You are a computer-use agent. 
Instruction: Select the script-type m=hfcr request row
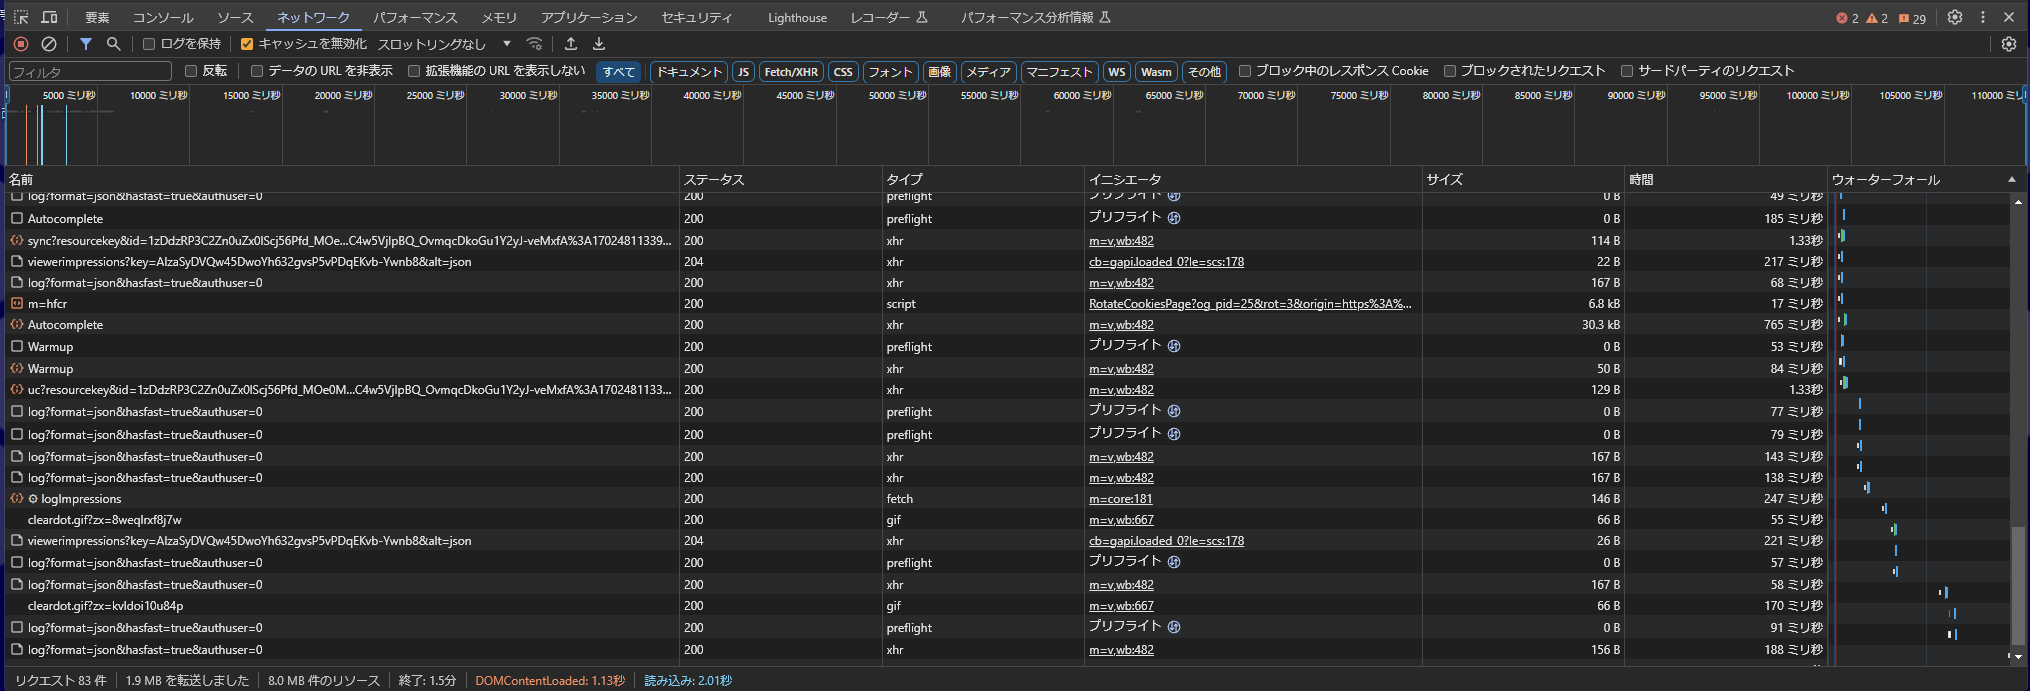point(1006,304)
